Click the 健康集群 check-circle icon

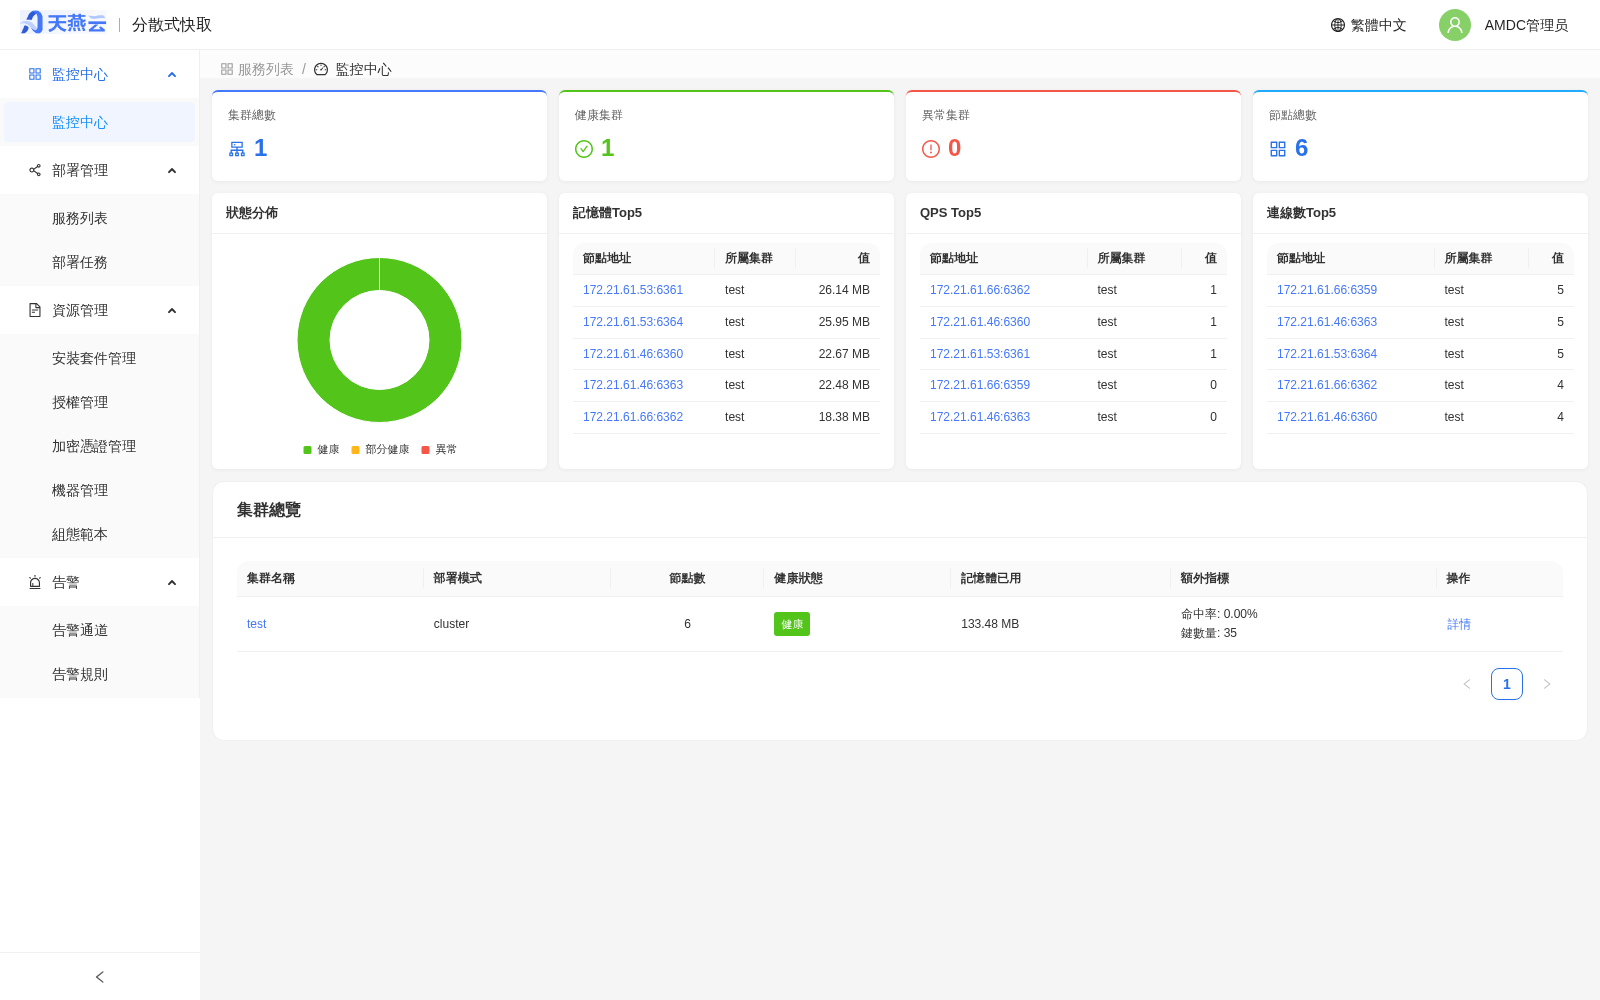584,149
